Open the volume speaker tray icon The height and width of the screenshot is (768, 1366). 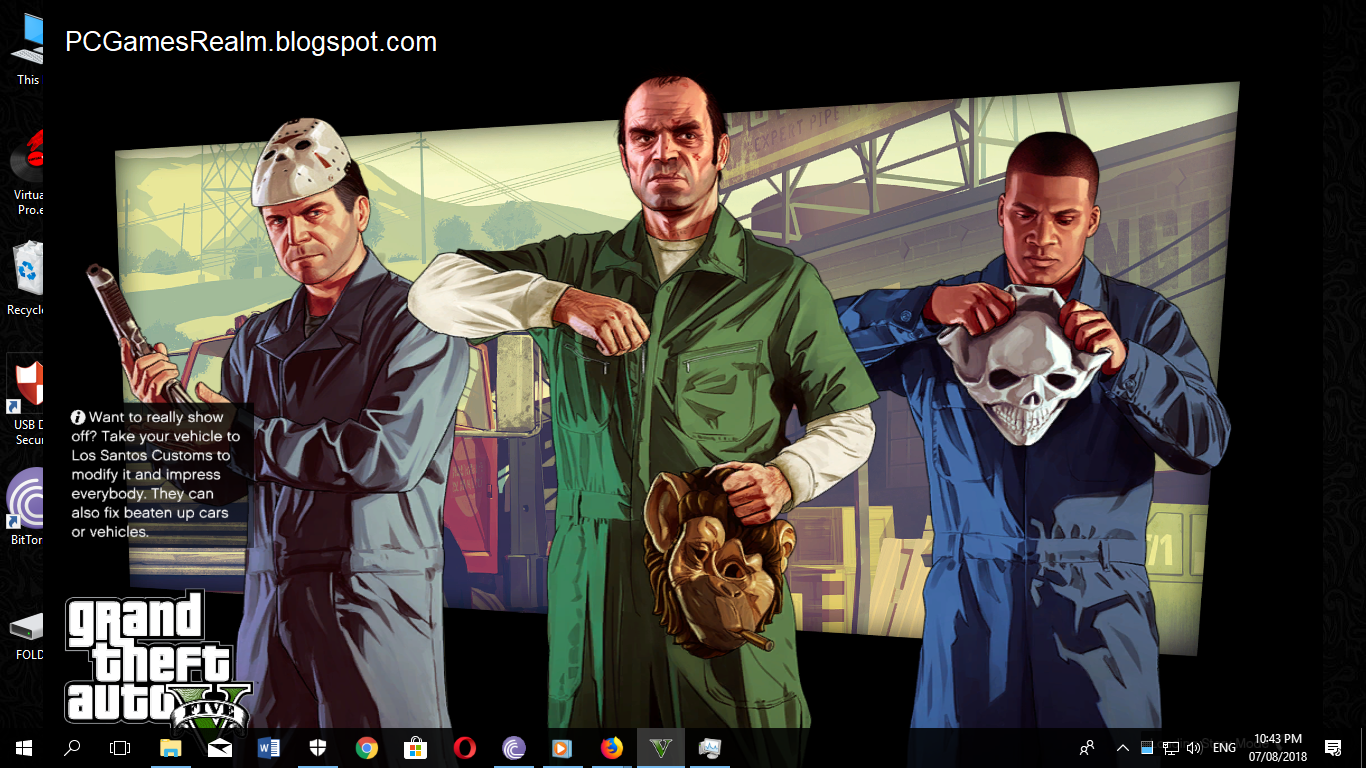[x=1193, y=748]
